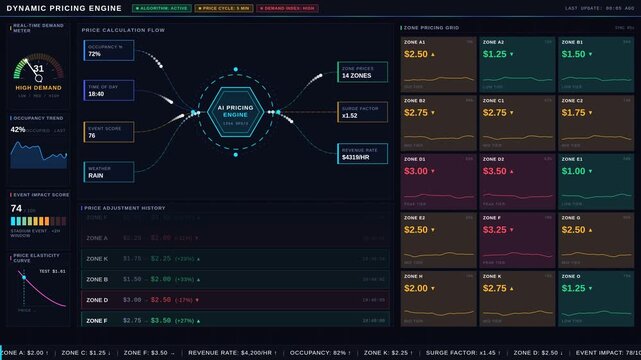Select Zone D2 price $3.50
The image size is (641, 360).
click(x=495, y=171)
